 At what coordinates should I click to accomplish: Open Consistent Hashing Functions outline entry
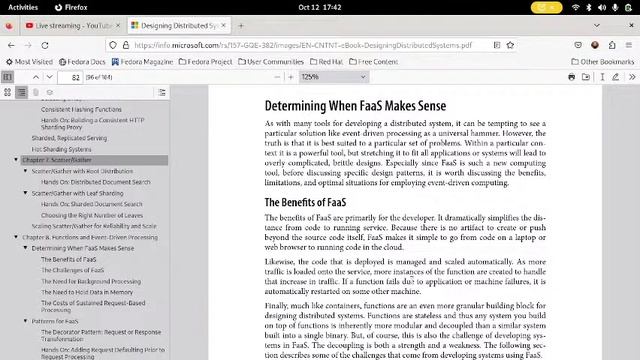pos(81,109)
